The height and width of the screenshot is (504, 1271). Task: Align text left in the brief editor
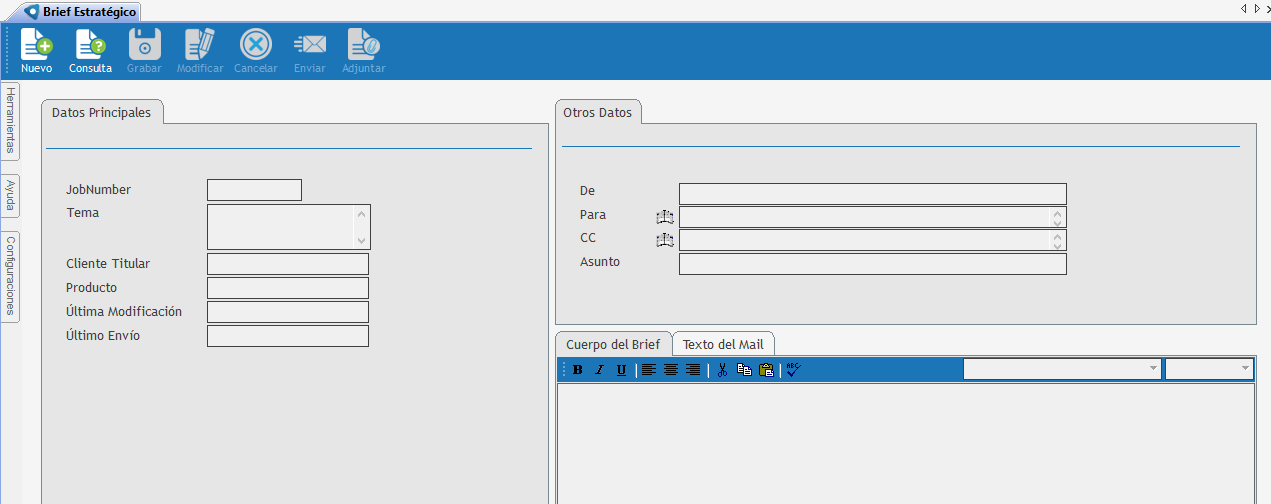point(649,370)
